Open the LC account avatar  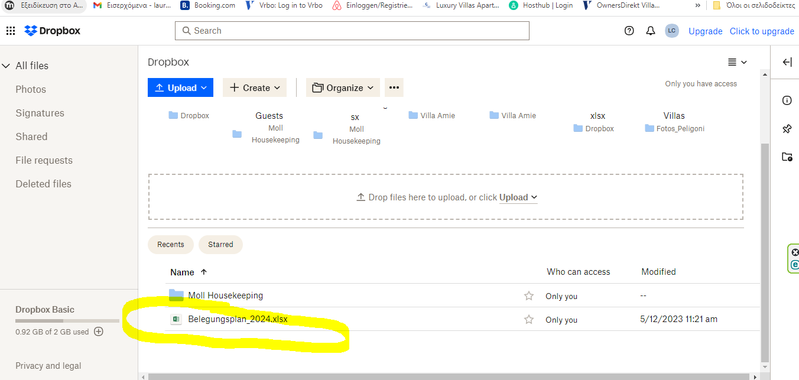[672, 31]
